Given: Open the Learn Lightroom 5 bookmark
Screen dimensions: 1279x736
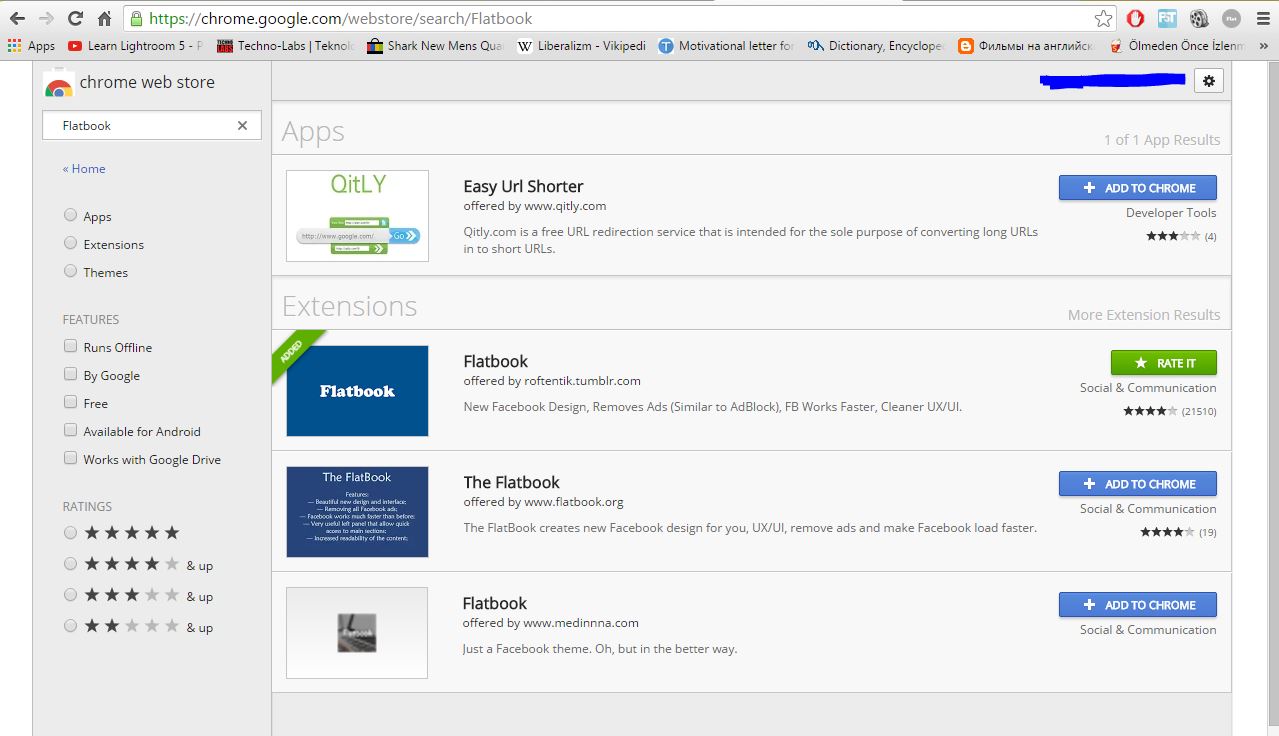Looking at the screenshot, I should click(135, 45).
